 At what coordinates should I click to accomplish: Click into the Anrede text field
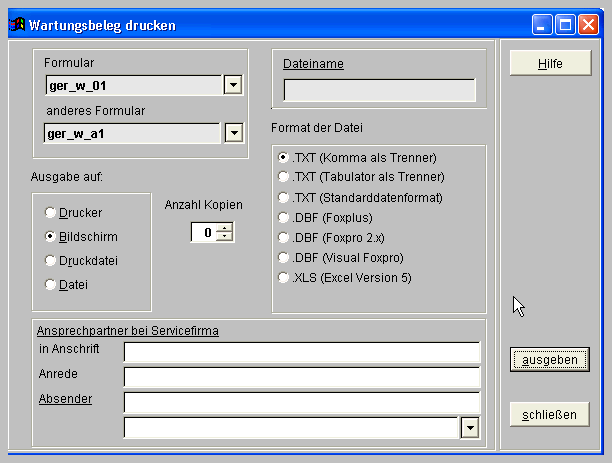click(x=301, y=377)
